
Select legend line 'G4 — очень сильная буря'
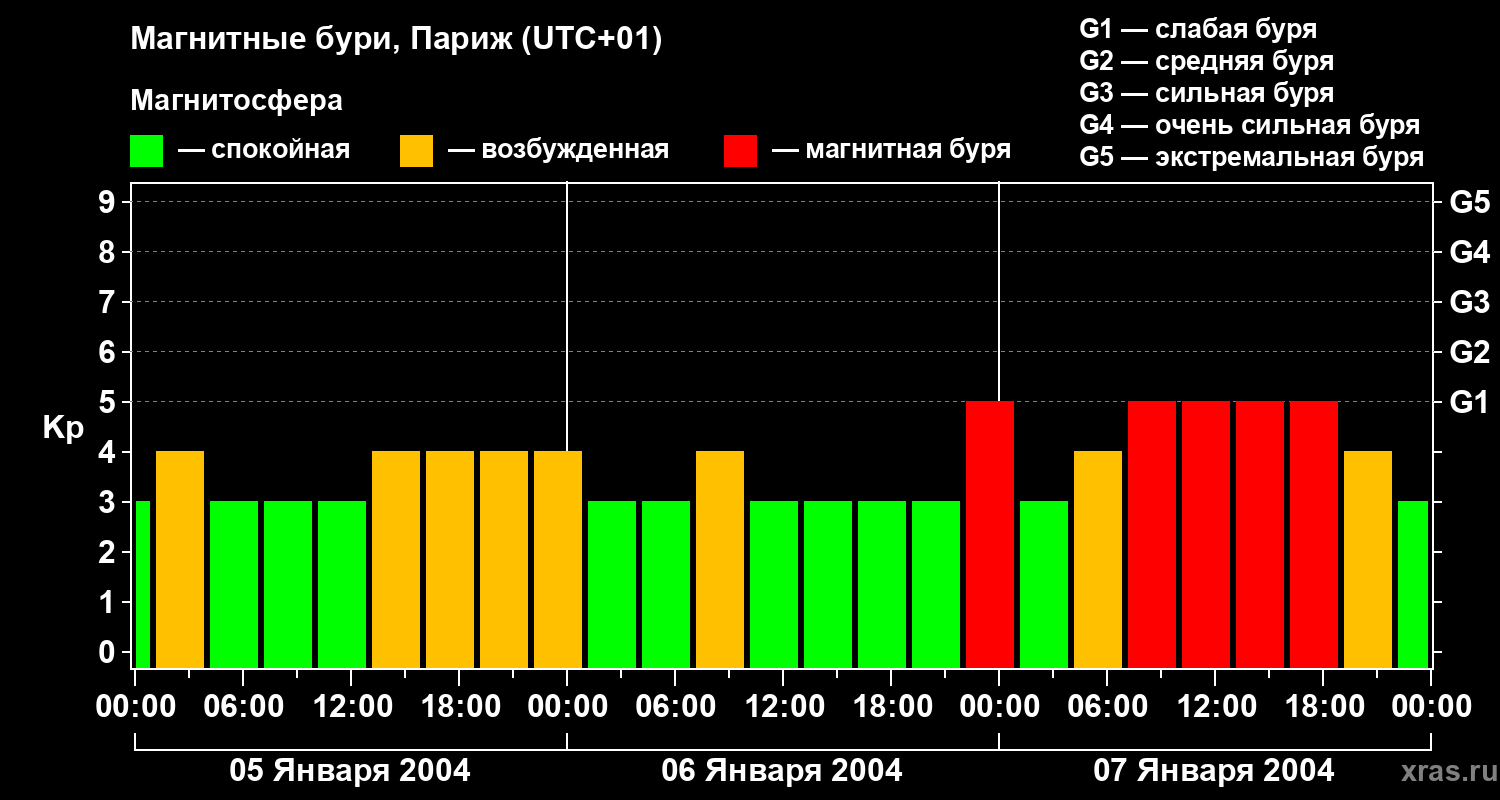click(x=1249, y=126)
